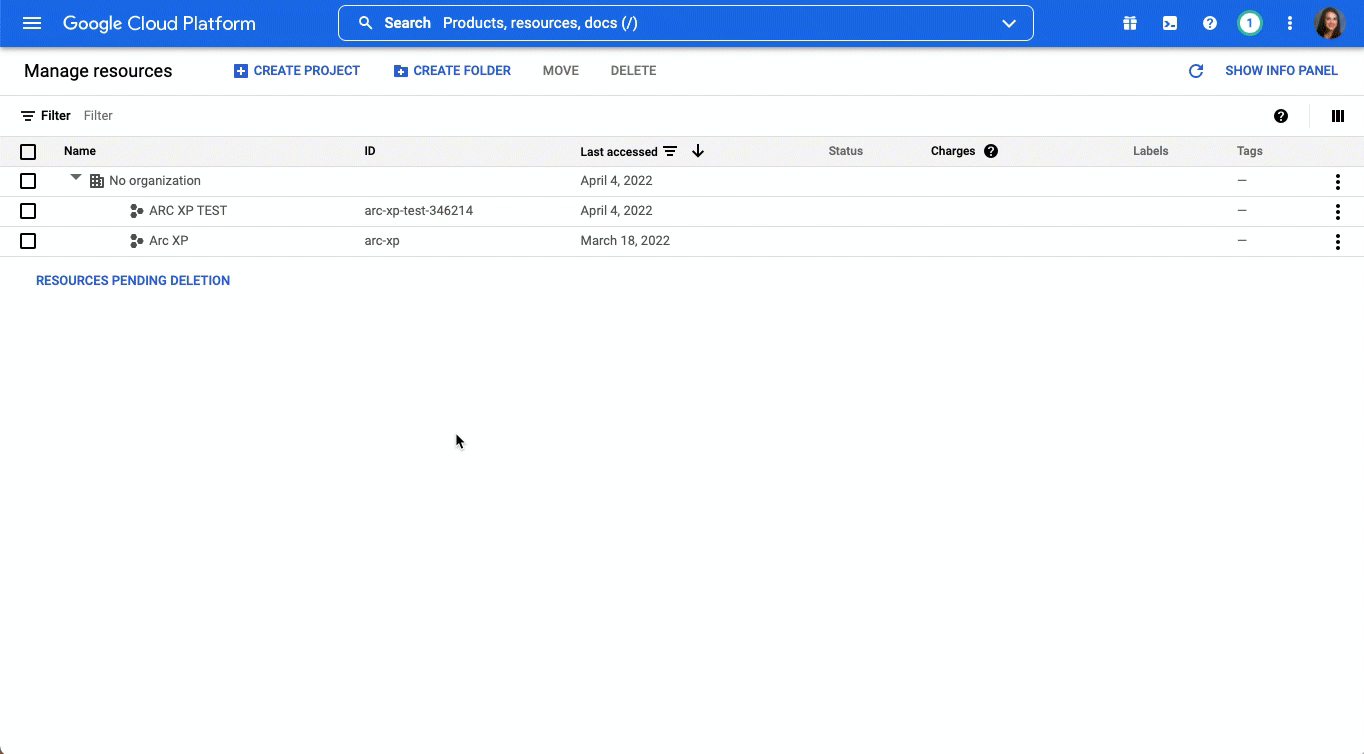The image size is (1364, 754).
Task: Toggle the select-all header checkbox
Action: (28, 152)
